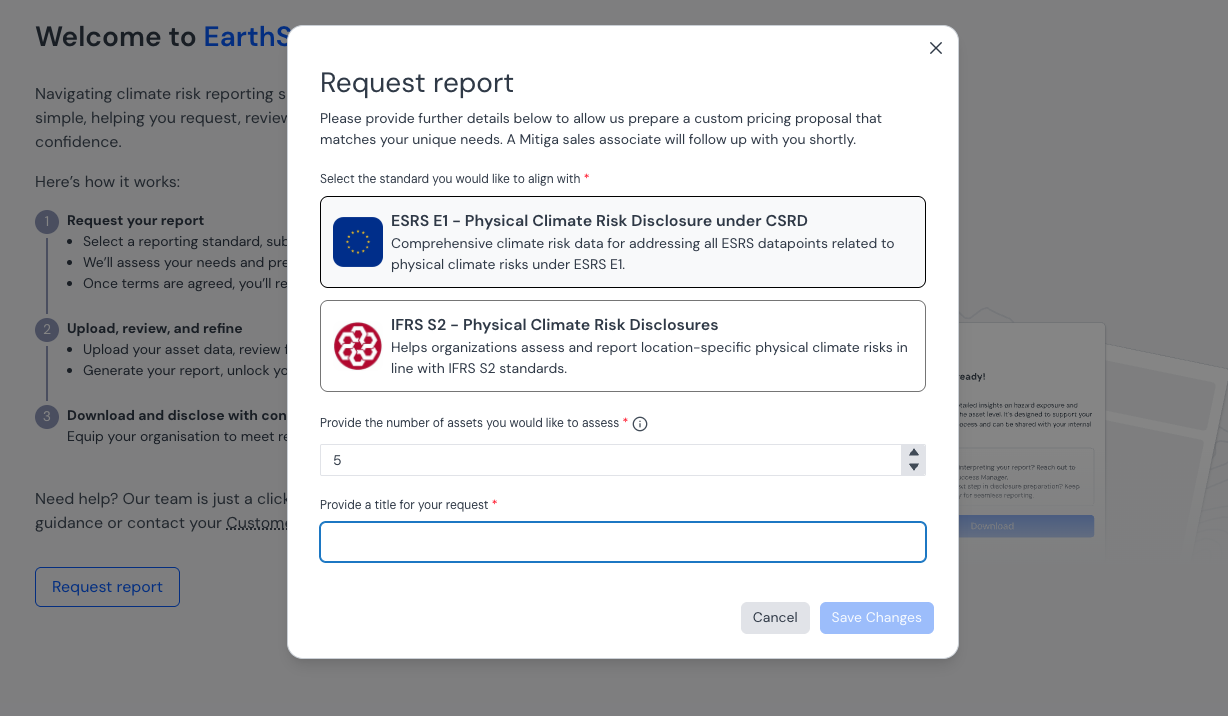Image resolution: width=1228 pixels, height=716 pixels.
Task: Show info tooltip for number of assets
Action: click(640, 424)
